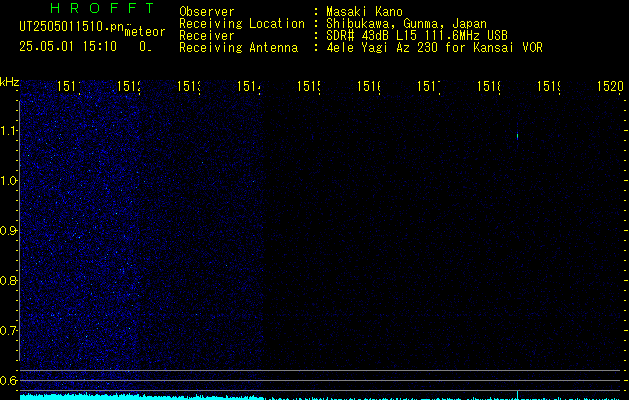Click the SDR# 43dB L15 111.6MHz USB text
Screen dimensions: 629x400
(417, 36)
